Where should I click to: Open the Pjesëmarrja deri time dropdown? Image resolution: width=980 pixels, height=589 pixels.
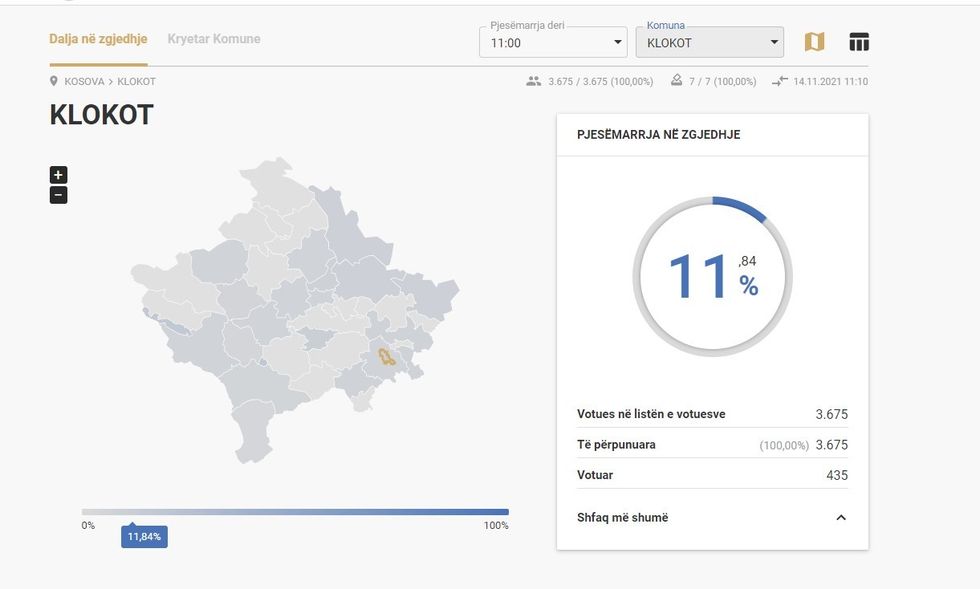coord(553,43)
